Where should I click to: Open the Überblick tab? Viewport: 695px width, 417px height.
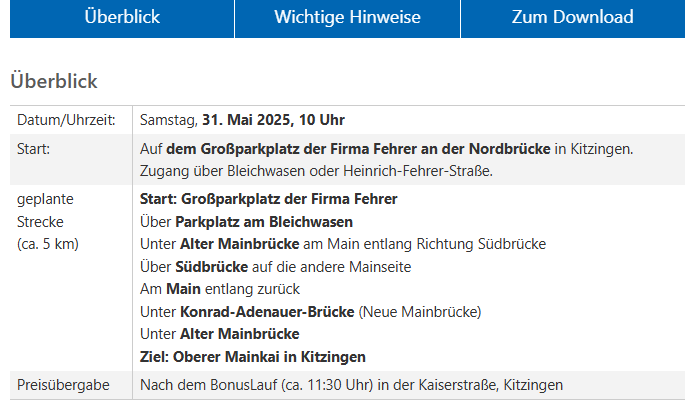[x=122, y=18]
